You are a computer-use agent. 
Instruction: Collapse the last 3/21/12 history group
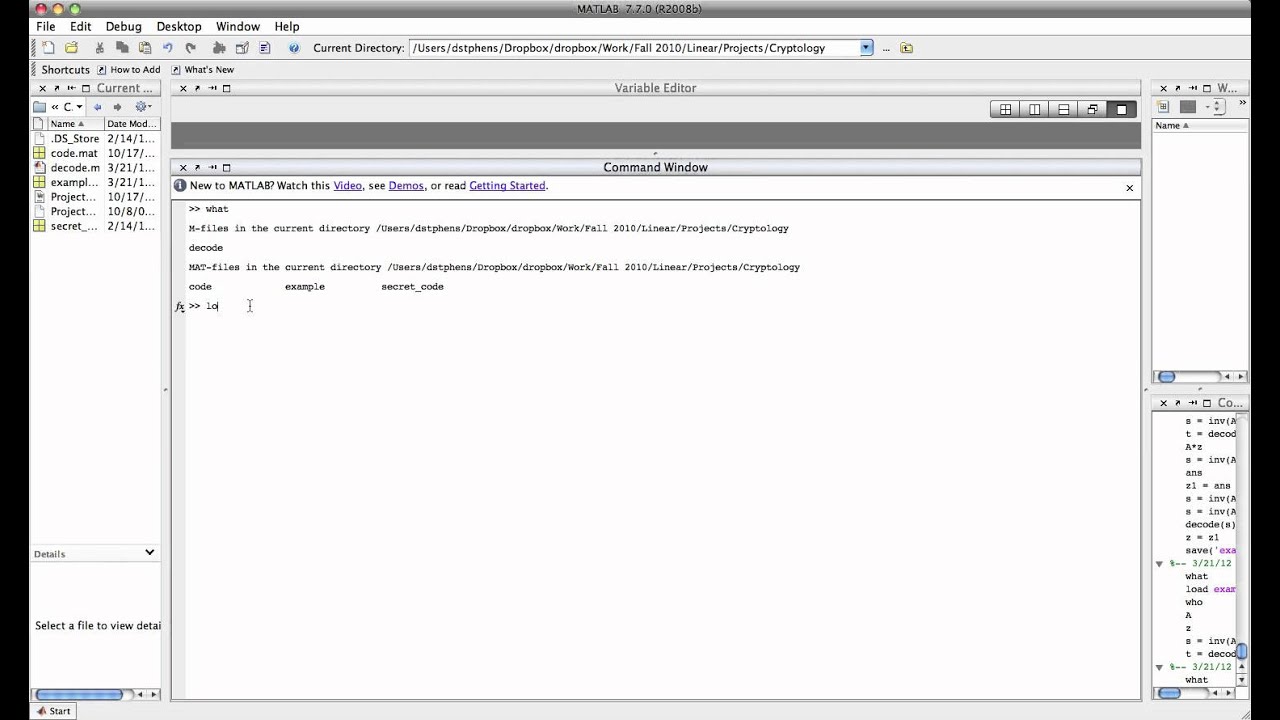point(1160,667)
